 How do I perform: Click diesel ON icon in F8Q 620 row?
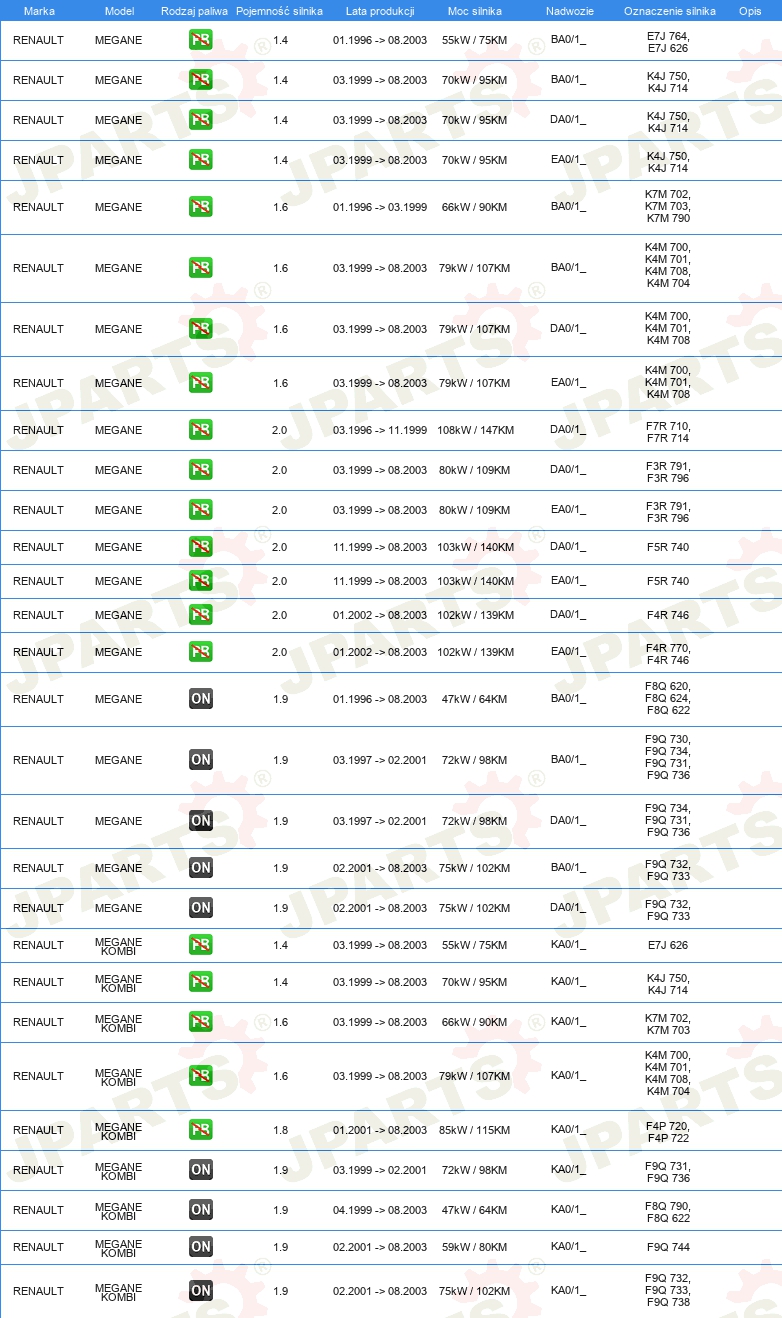(201, 699)
